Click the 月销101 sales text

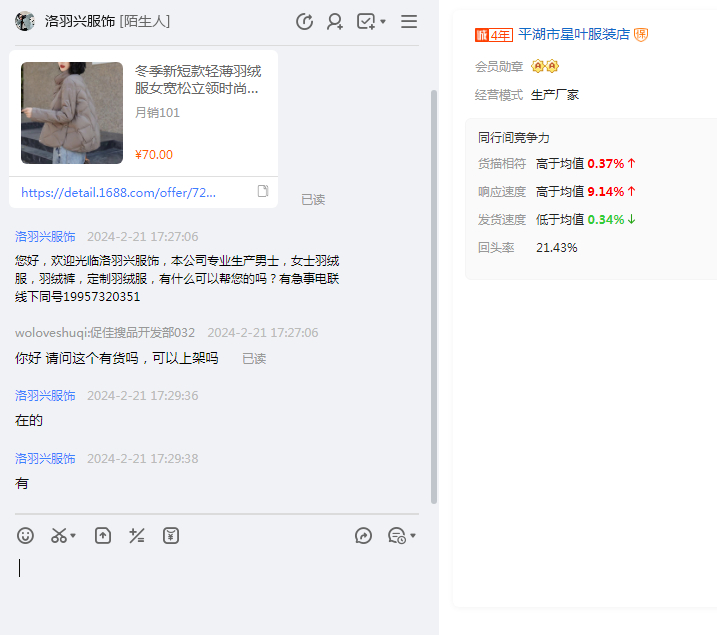[x=157, y=112]
